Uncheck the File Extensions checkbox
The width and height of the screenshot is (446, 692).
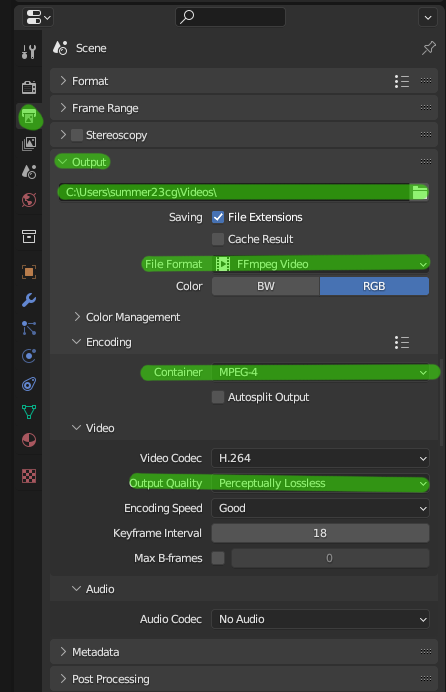tap(218, 217)
